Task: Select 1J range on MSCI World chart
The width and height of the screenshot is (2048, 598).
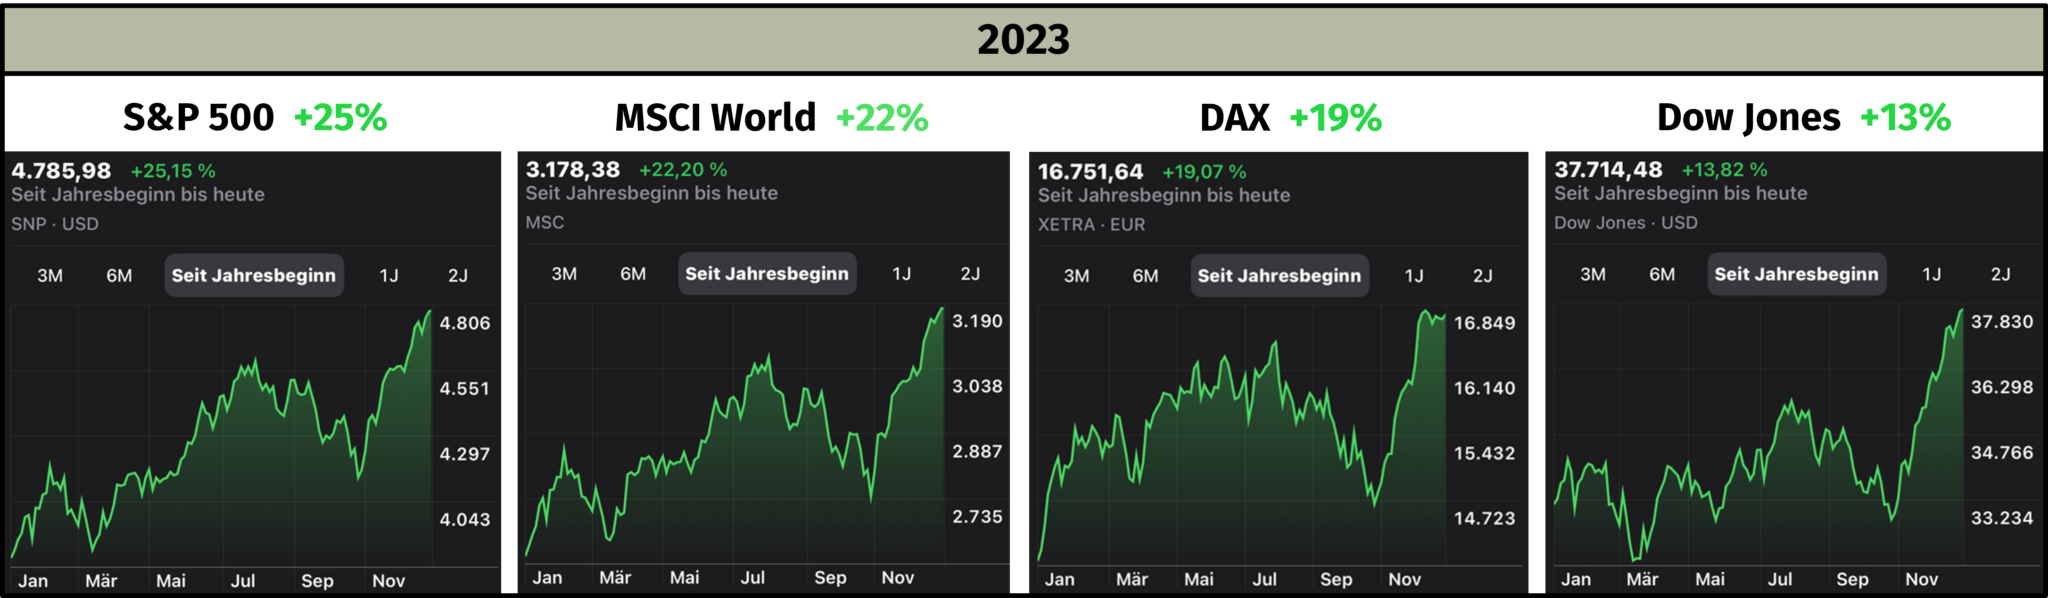Action: coord(901,274)
